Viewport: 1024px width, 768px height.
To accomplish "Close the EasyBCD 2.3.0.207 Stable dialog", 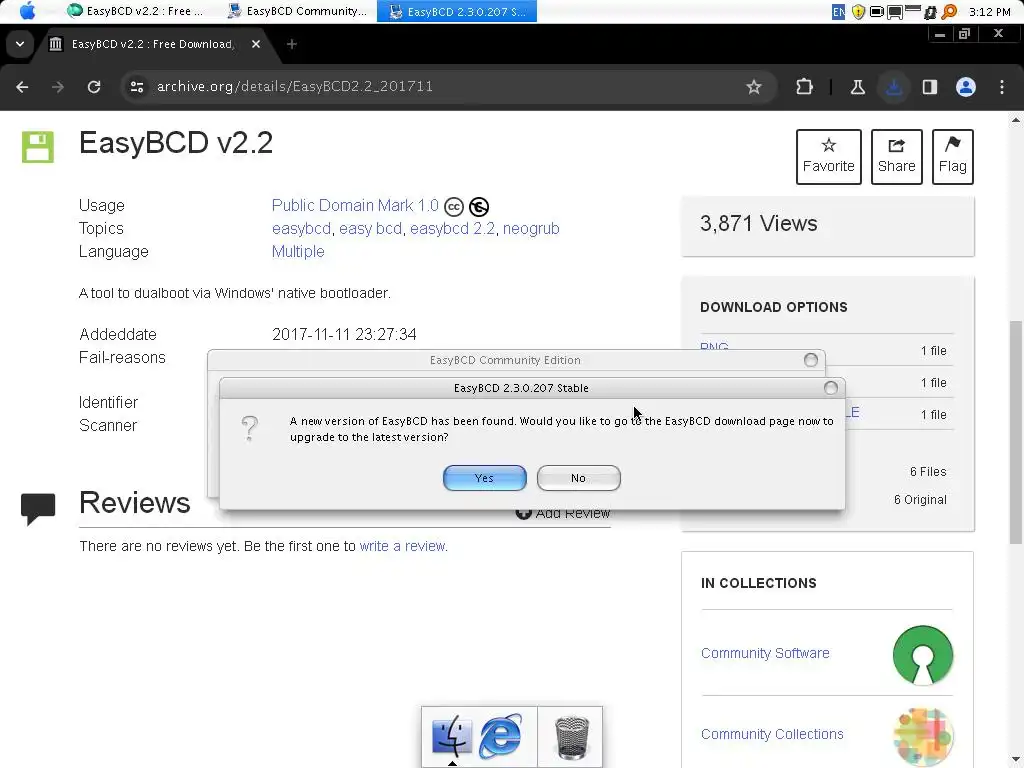I will [831, 388].
